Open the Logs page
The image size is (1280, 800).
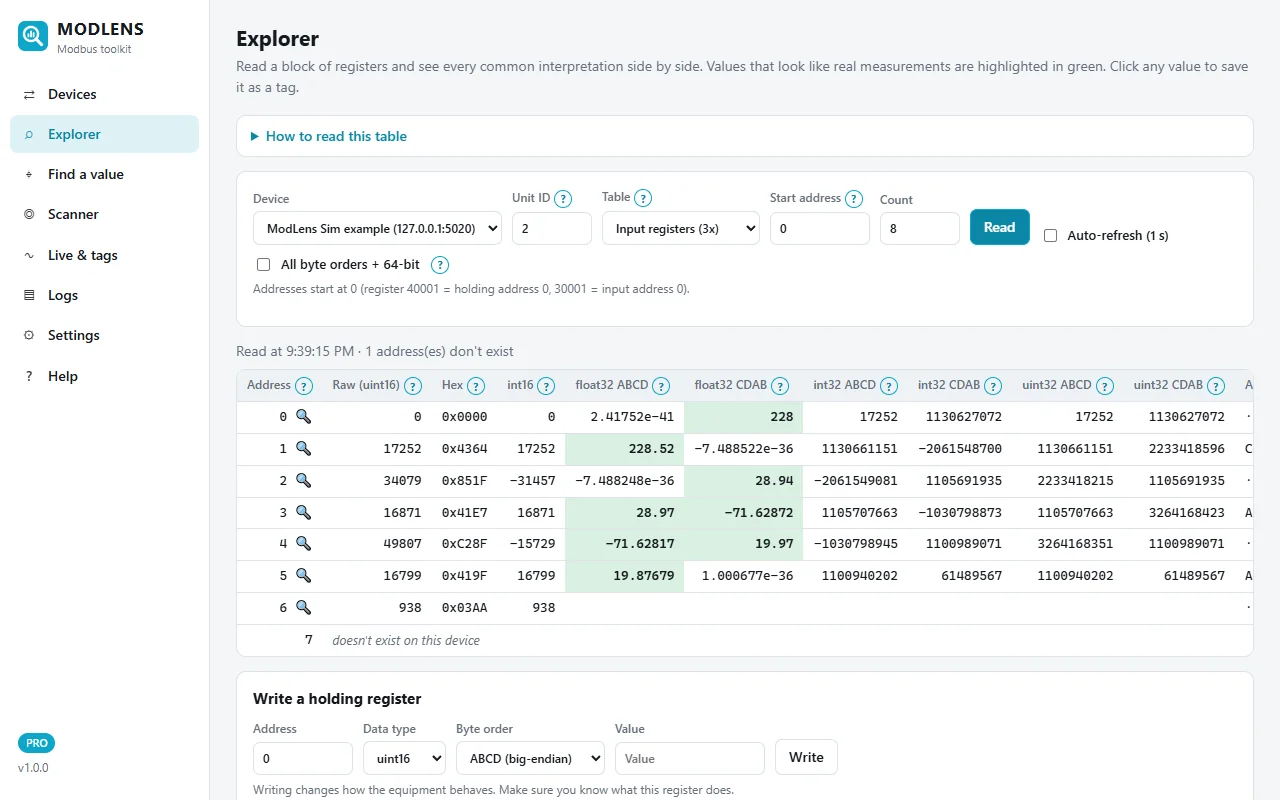point(105,295)
